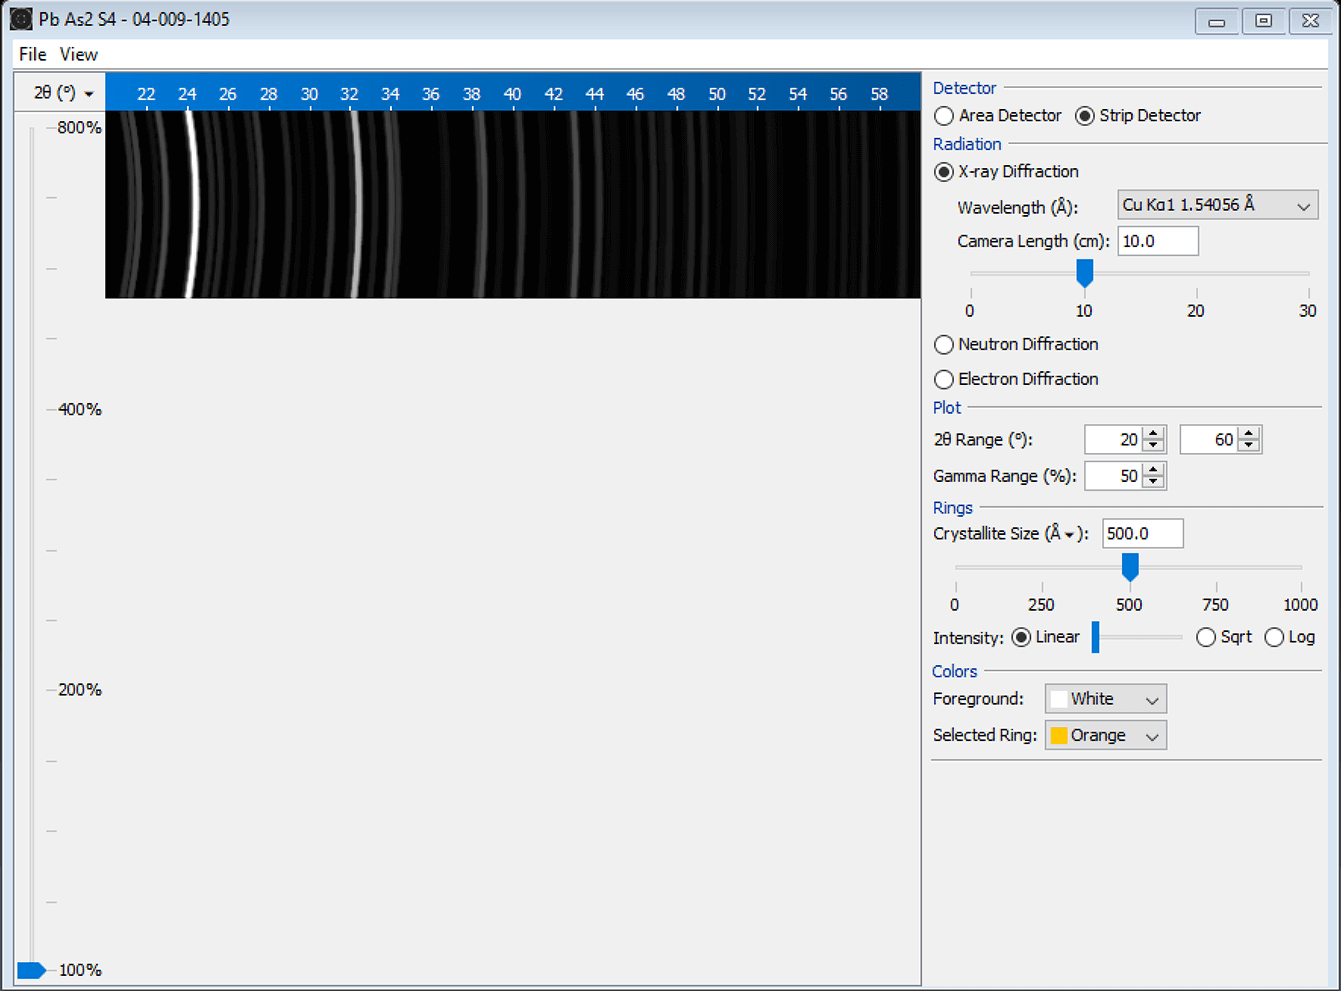Select the Area Detector option
Screen dimensions: 1341x991
[944, 116]
